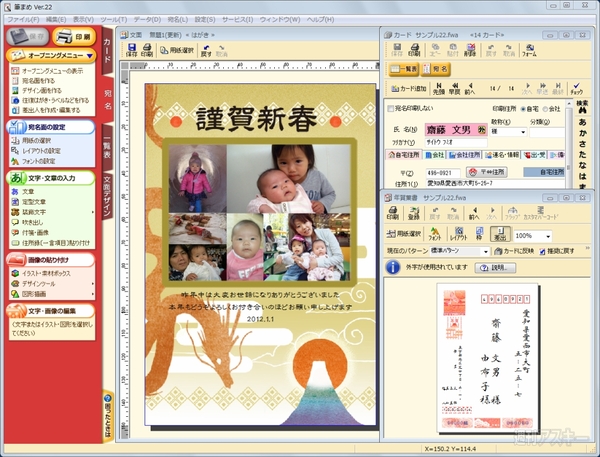The image size is (600, 457).
Task: Click the 検索 binoculars search icon
Action: tap(582, 107)
